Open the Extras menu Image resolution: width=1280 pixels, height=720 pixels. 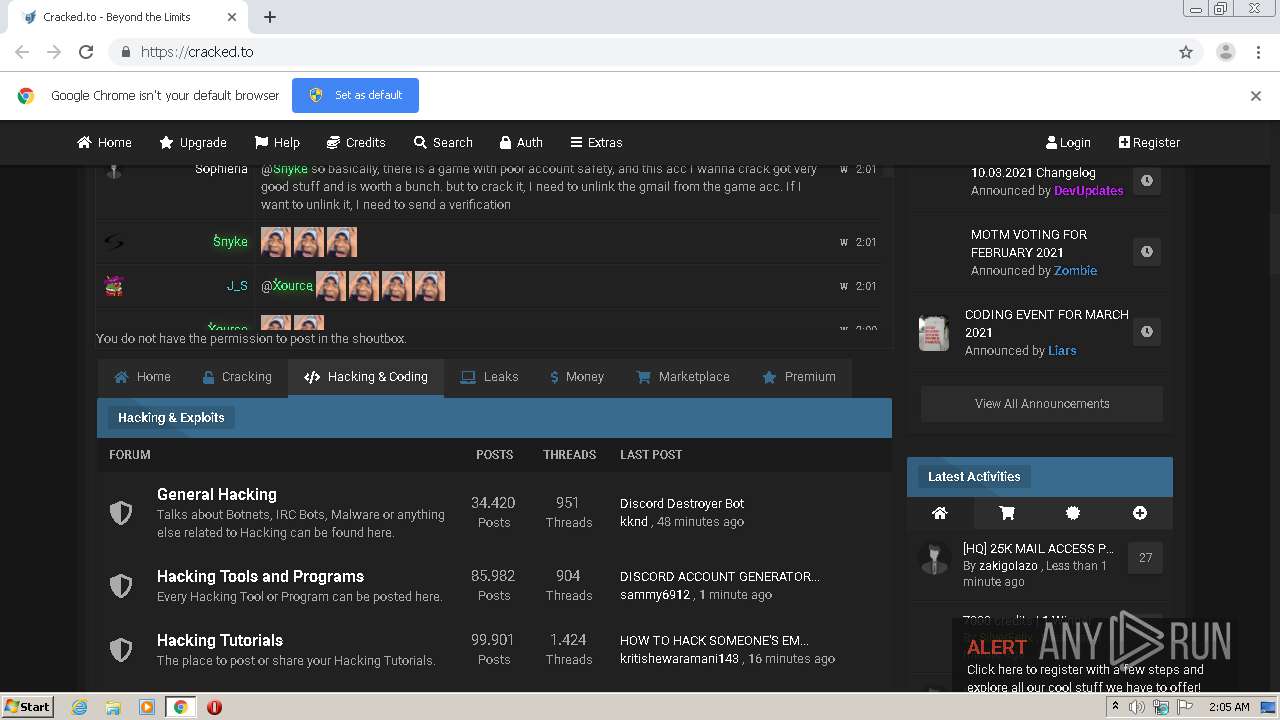click(596, 142)
